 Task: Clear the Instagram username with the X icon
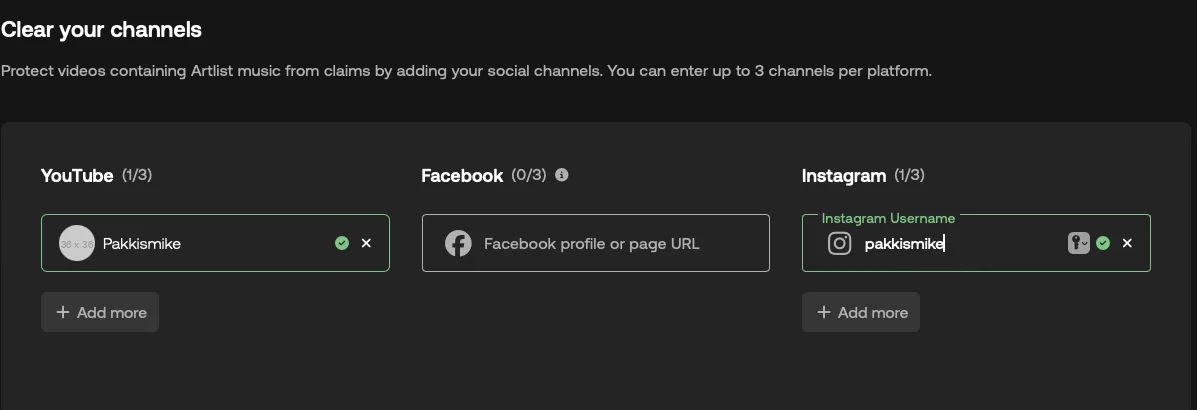tap(1127, 243)
